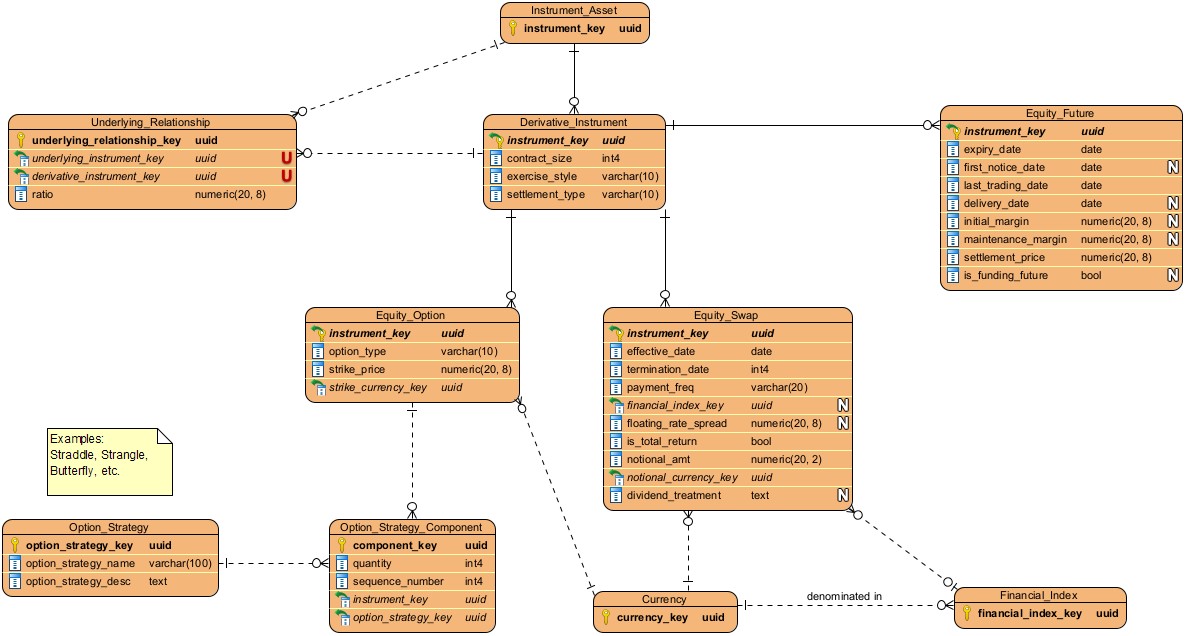Select the Equity_Swap entity title
Screen dimensions: 1186x636
point(727,315)
